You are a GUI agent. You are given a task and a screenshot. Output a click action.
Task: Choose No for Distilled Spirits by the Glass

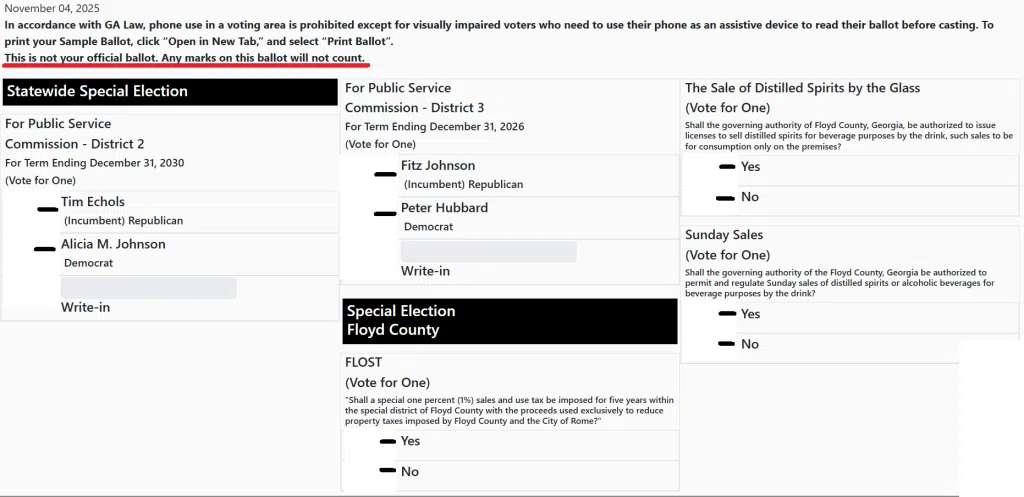728,197
